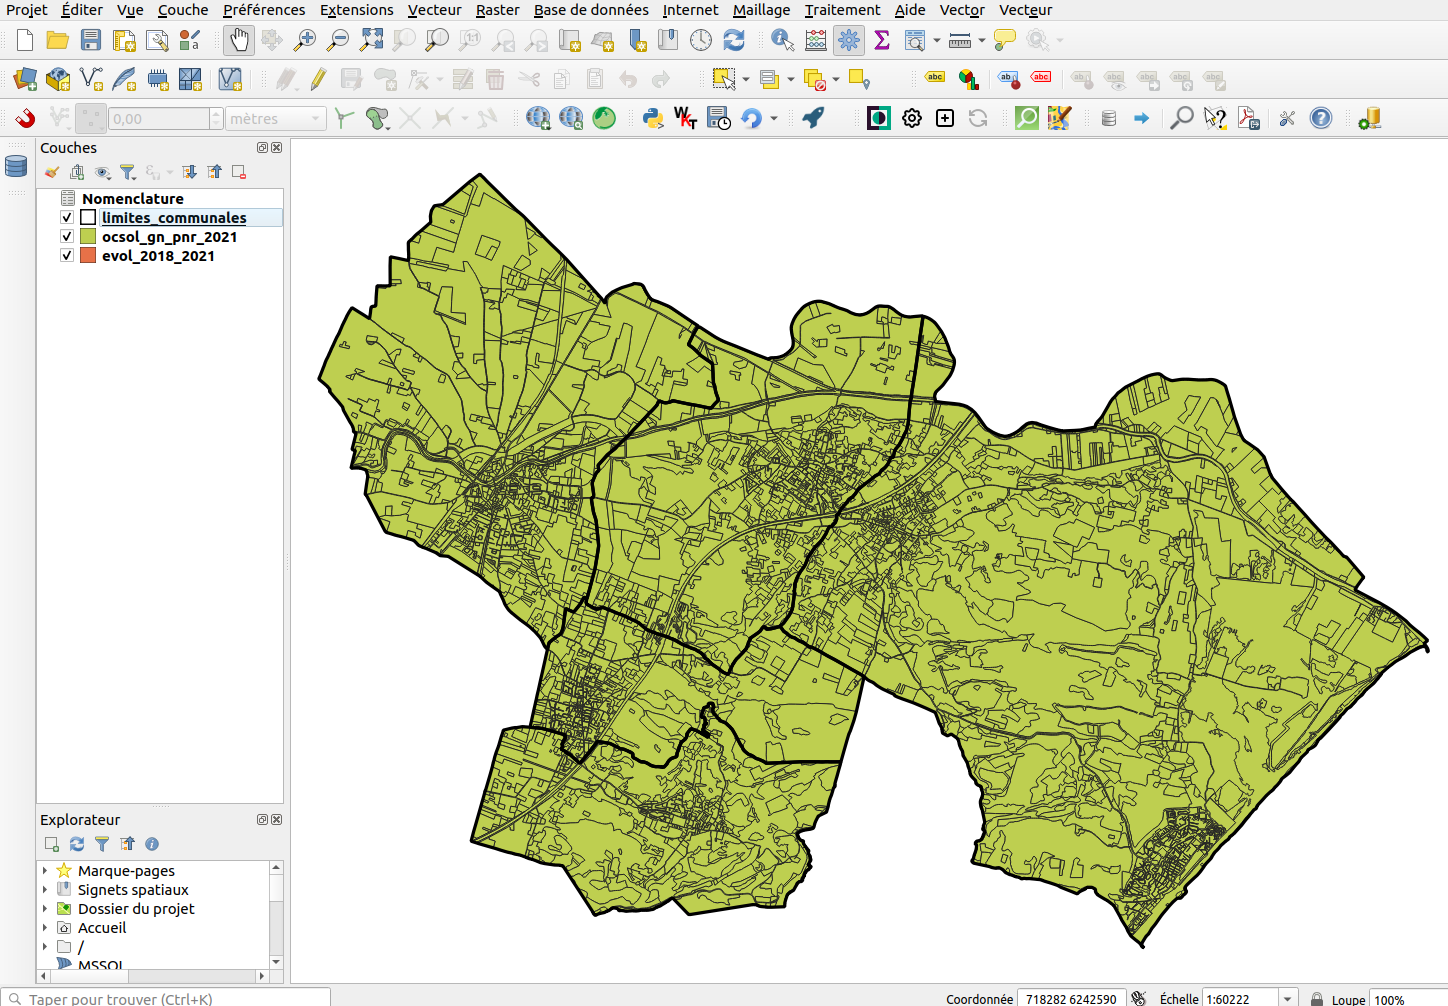This screenshot has width=1448, height=1006.
Task: Select the limites_communales layer name
Action: point(174,217)
